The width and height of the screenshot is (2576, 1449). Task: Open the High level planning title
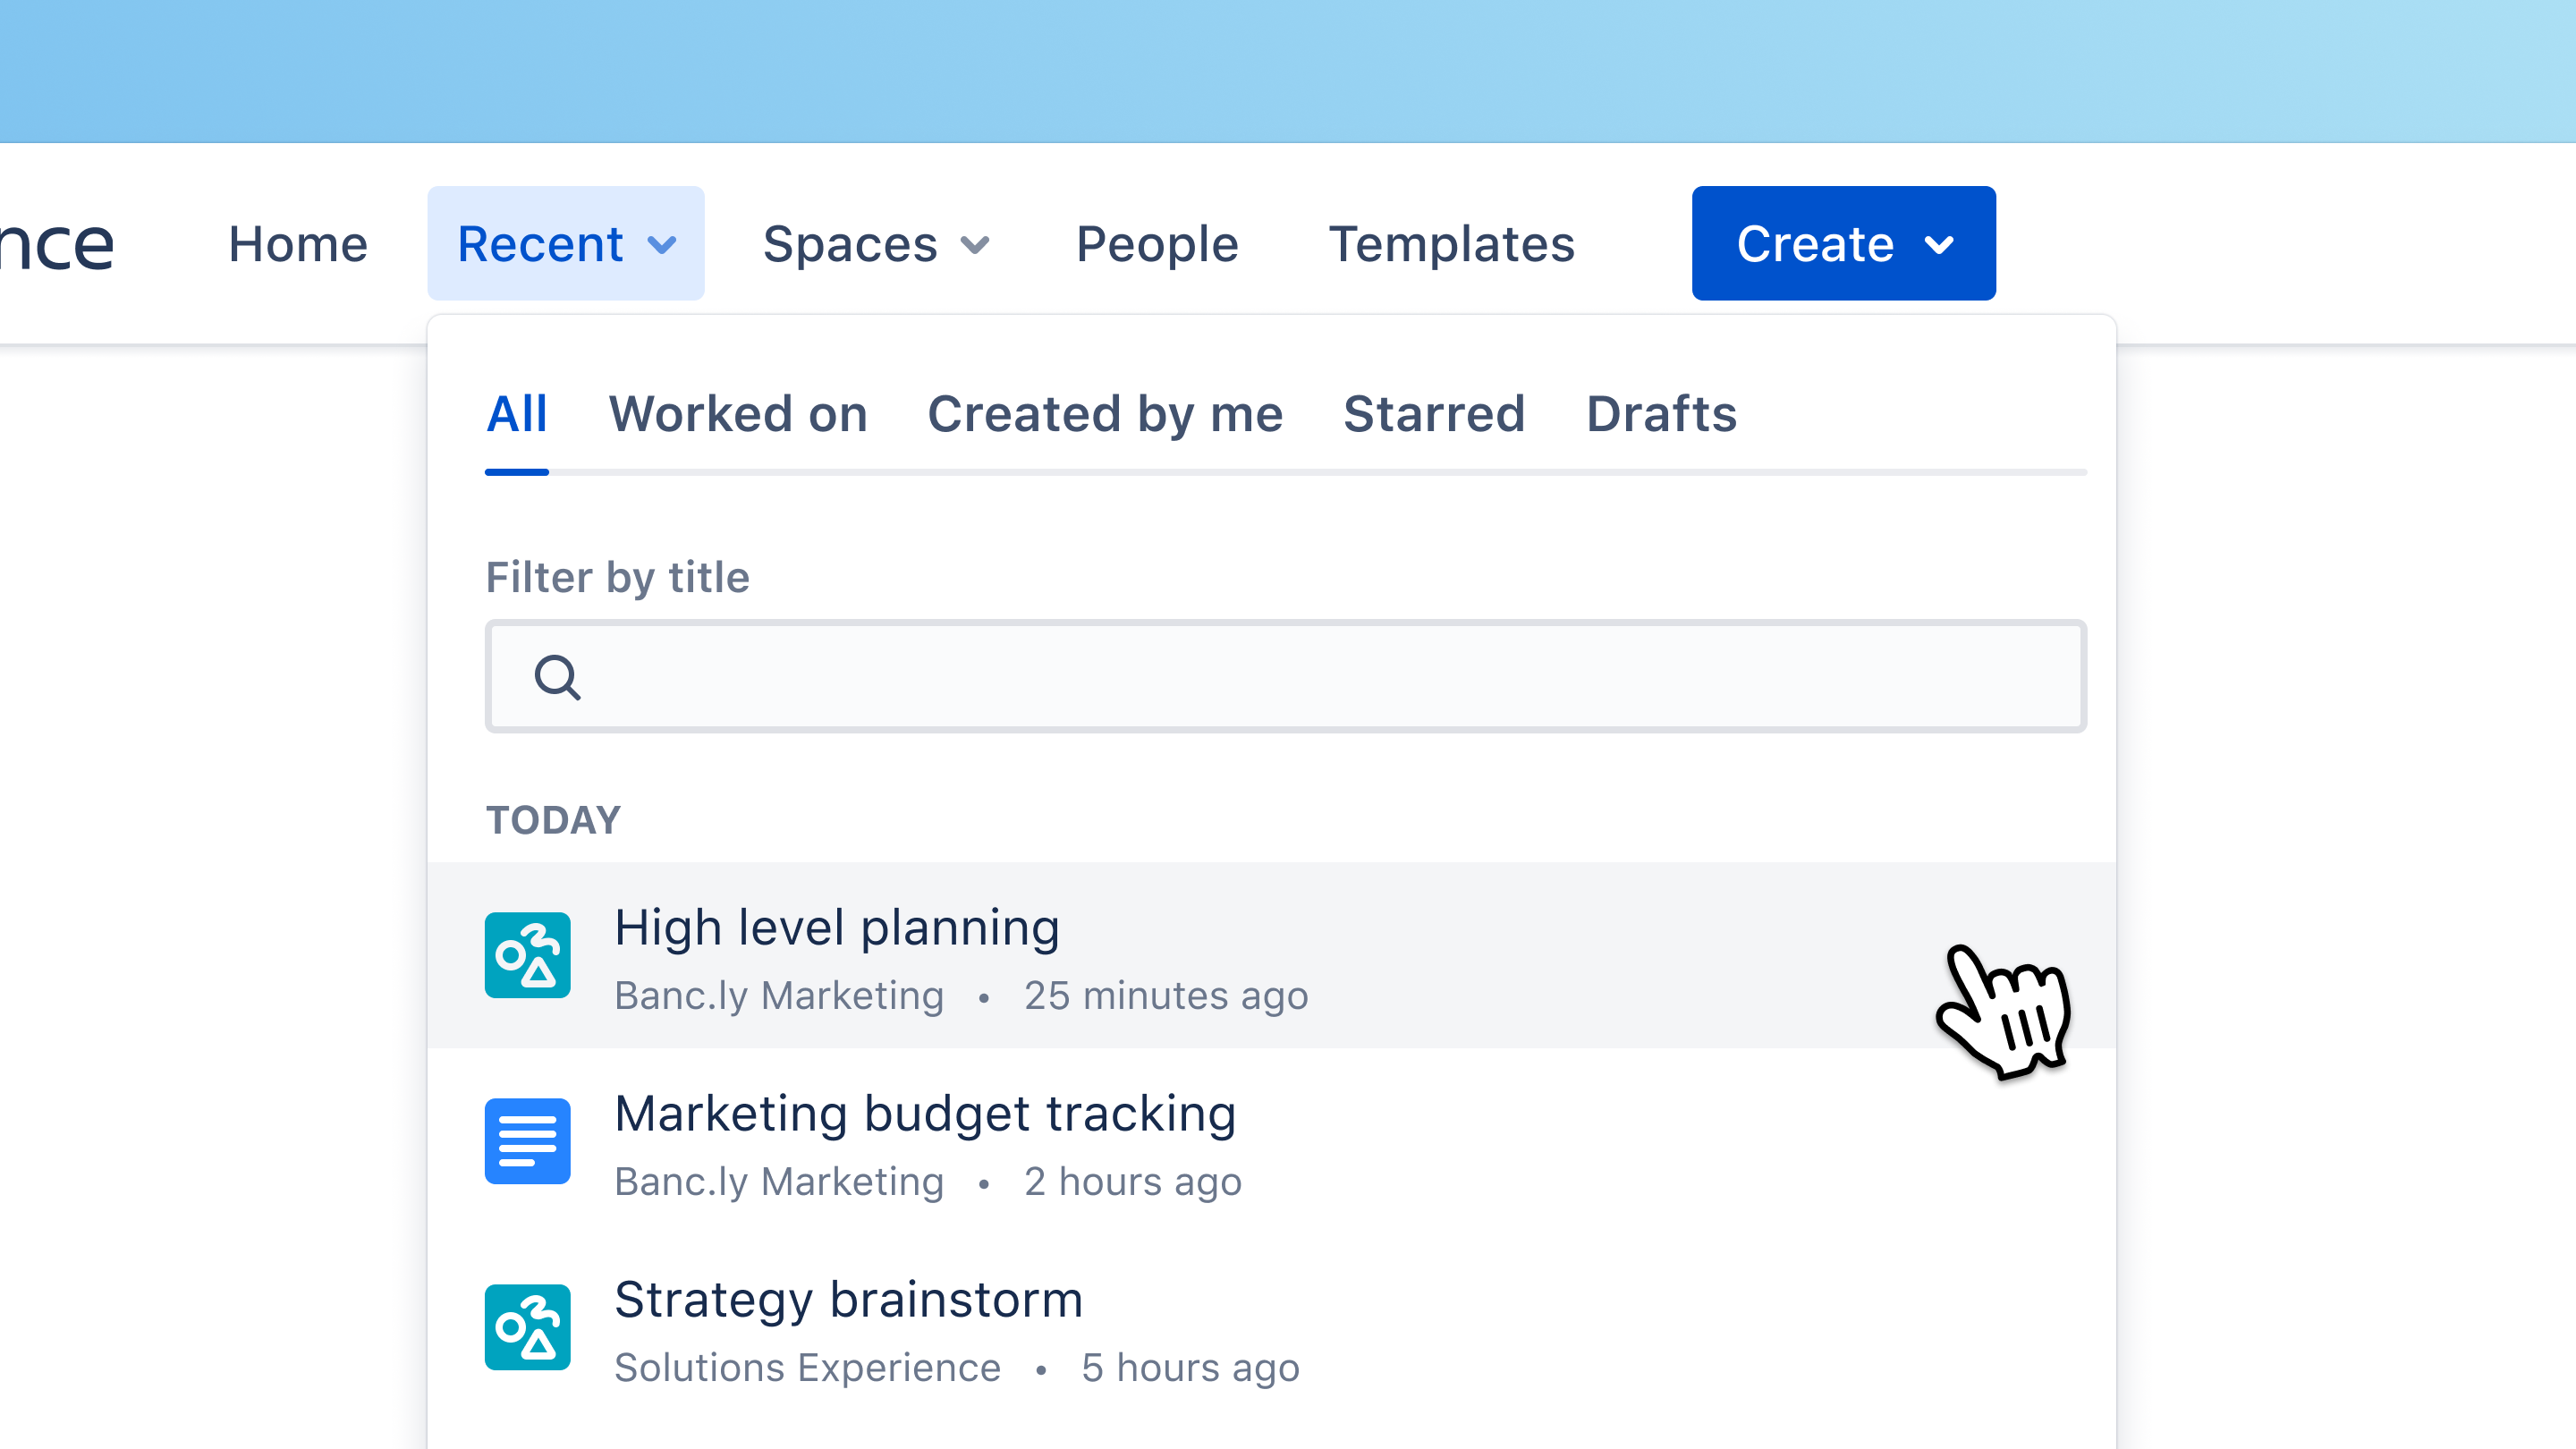(x=837, y=928)
